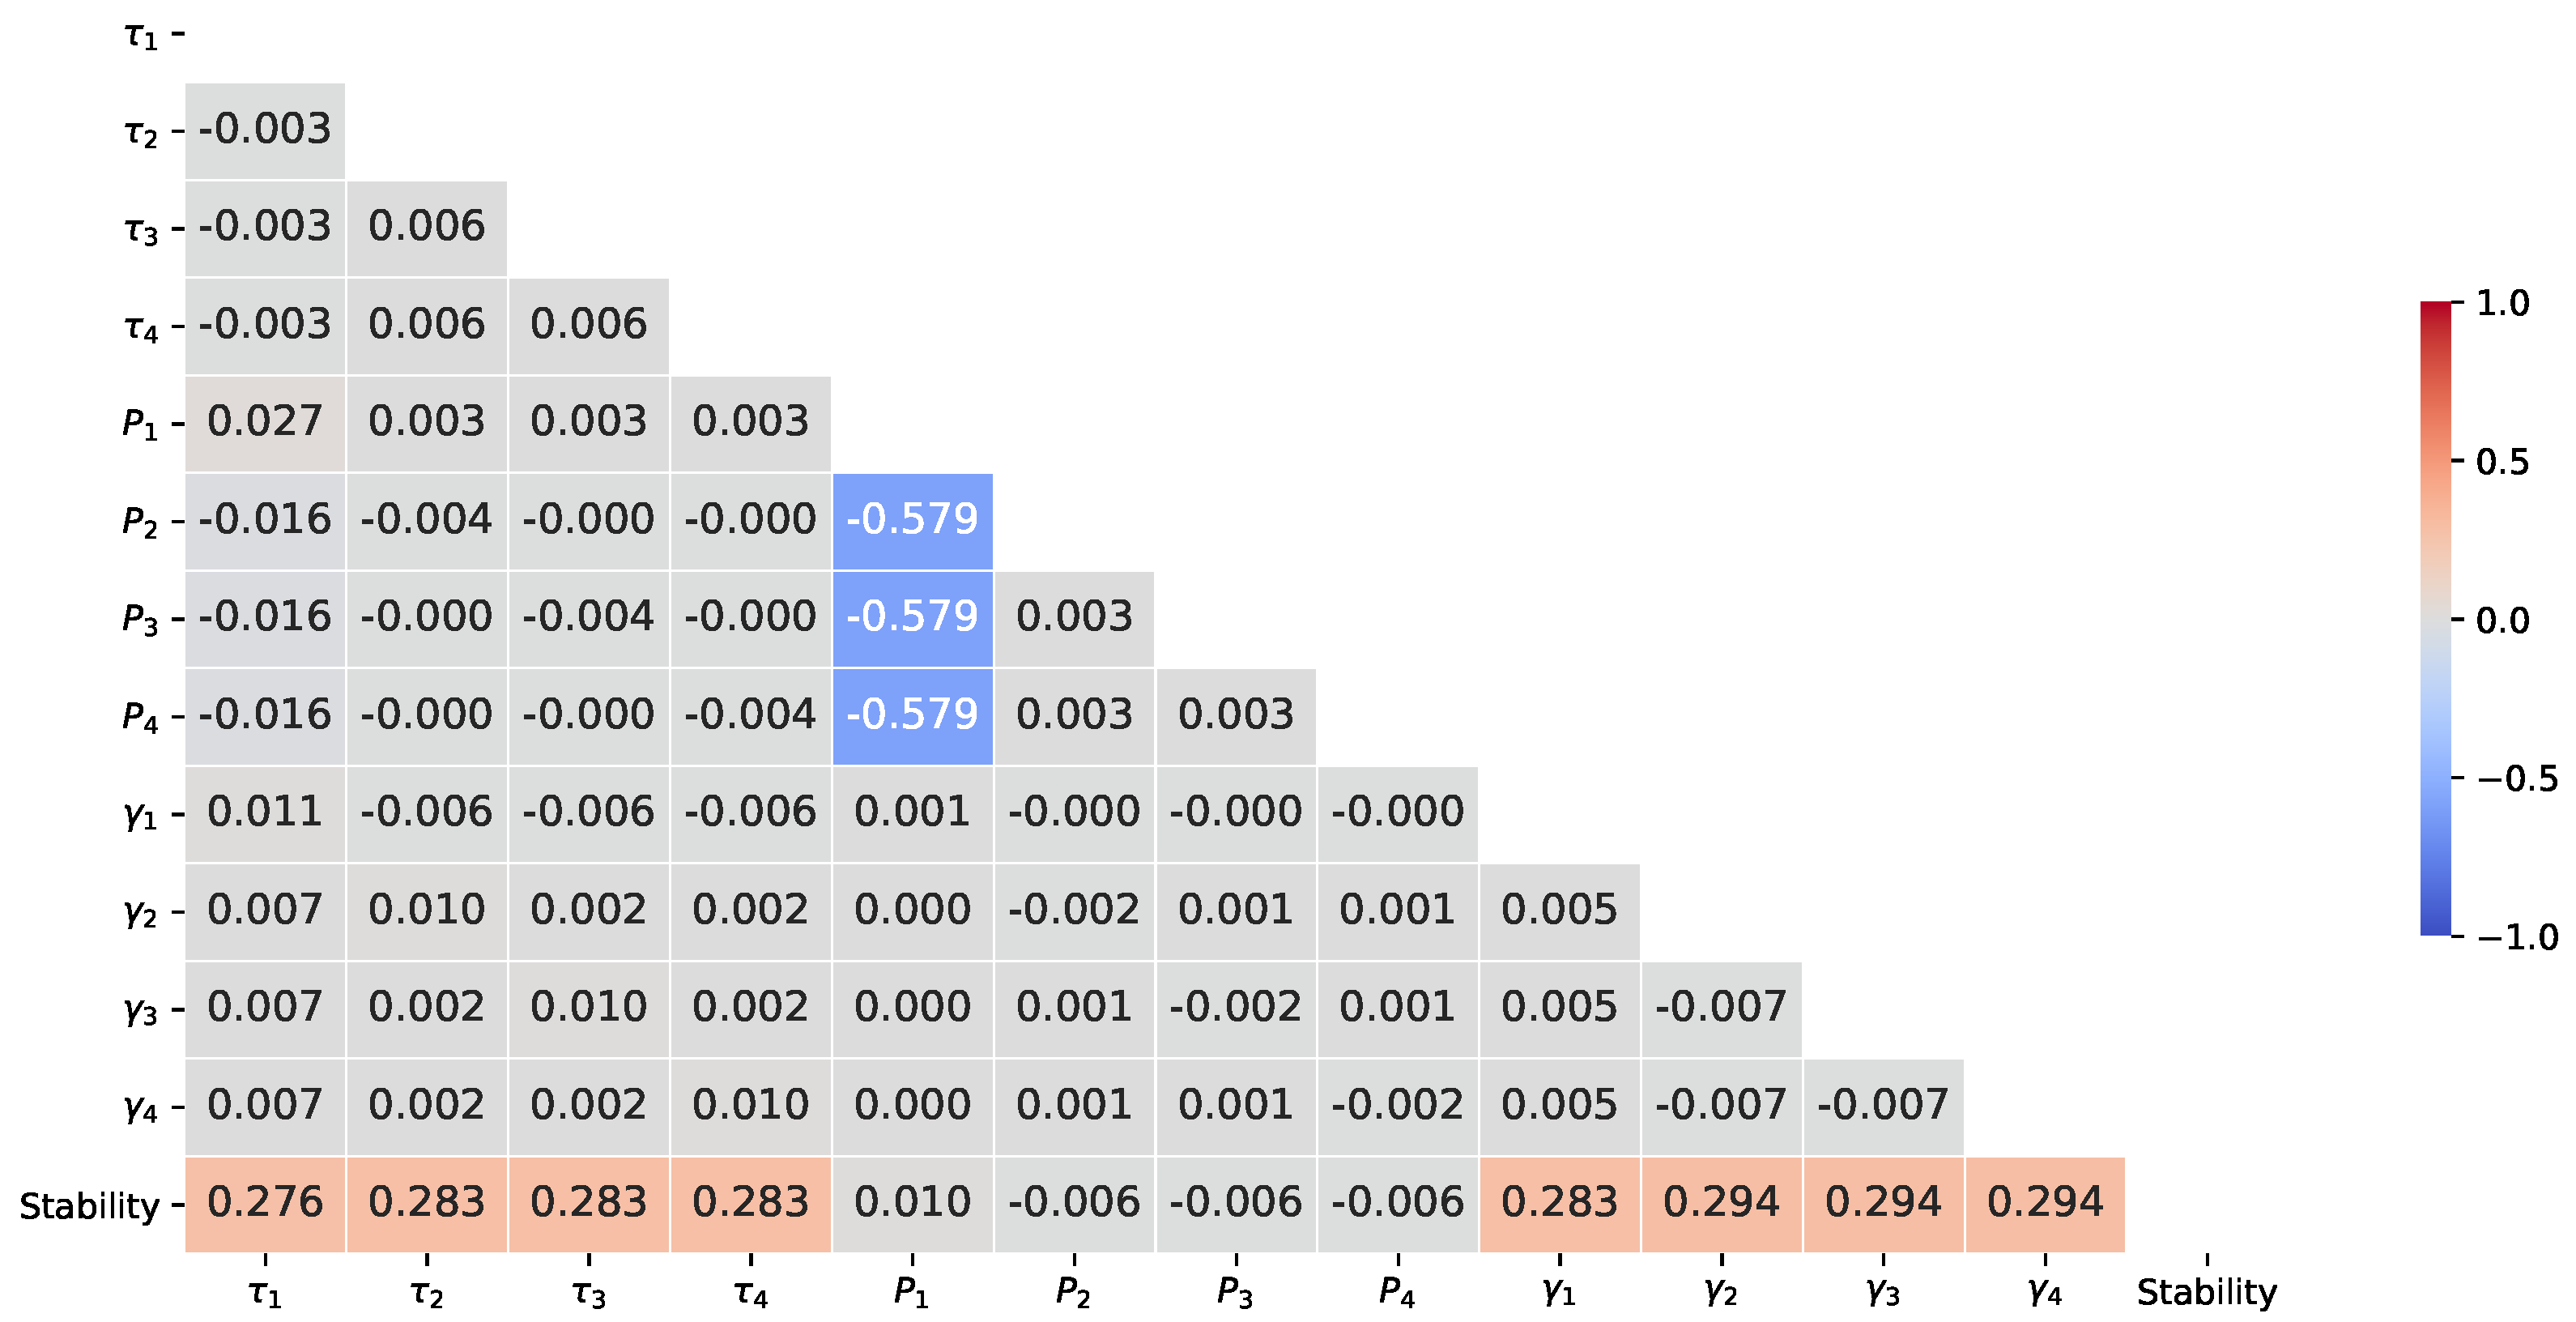The width and height of the screenshot is (2576, 1322).
Task: Click the γ4 label on the x-axis
Action: click(x=2045, y=1292)
